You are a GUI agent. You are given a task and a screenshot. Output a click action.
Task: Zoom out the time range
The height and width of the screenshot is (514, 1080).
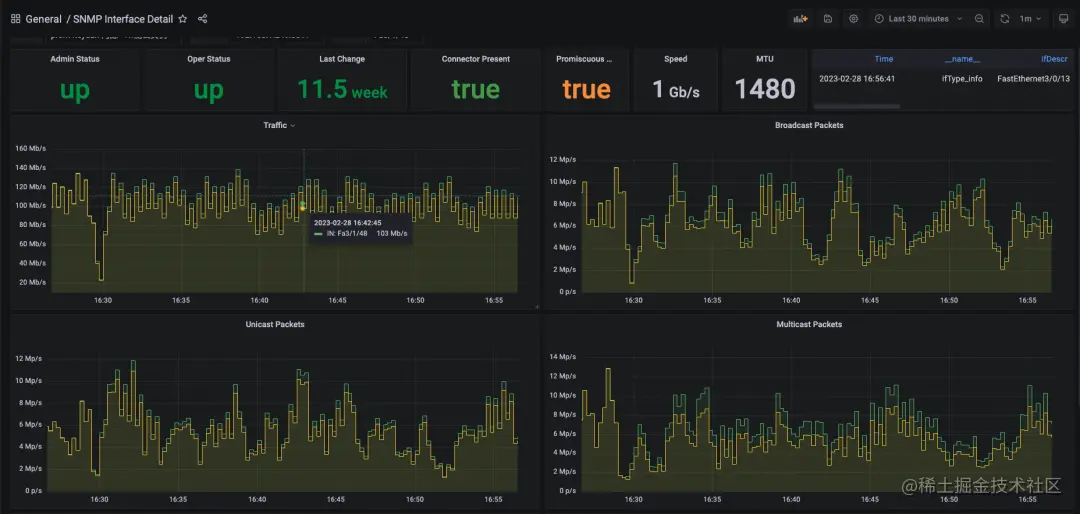979,19
